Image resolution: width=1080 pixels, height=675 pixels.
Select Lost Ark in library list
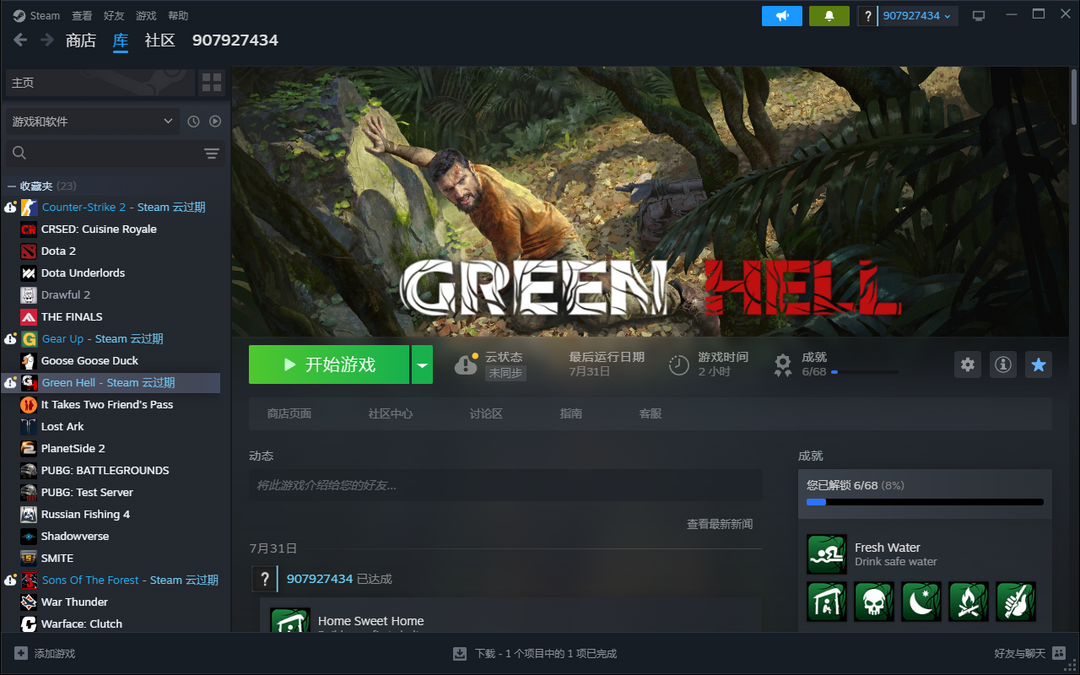(x=62, y=426)
